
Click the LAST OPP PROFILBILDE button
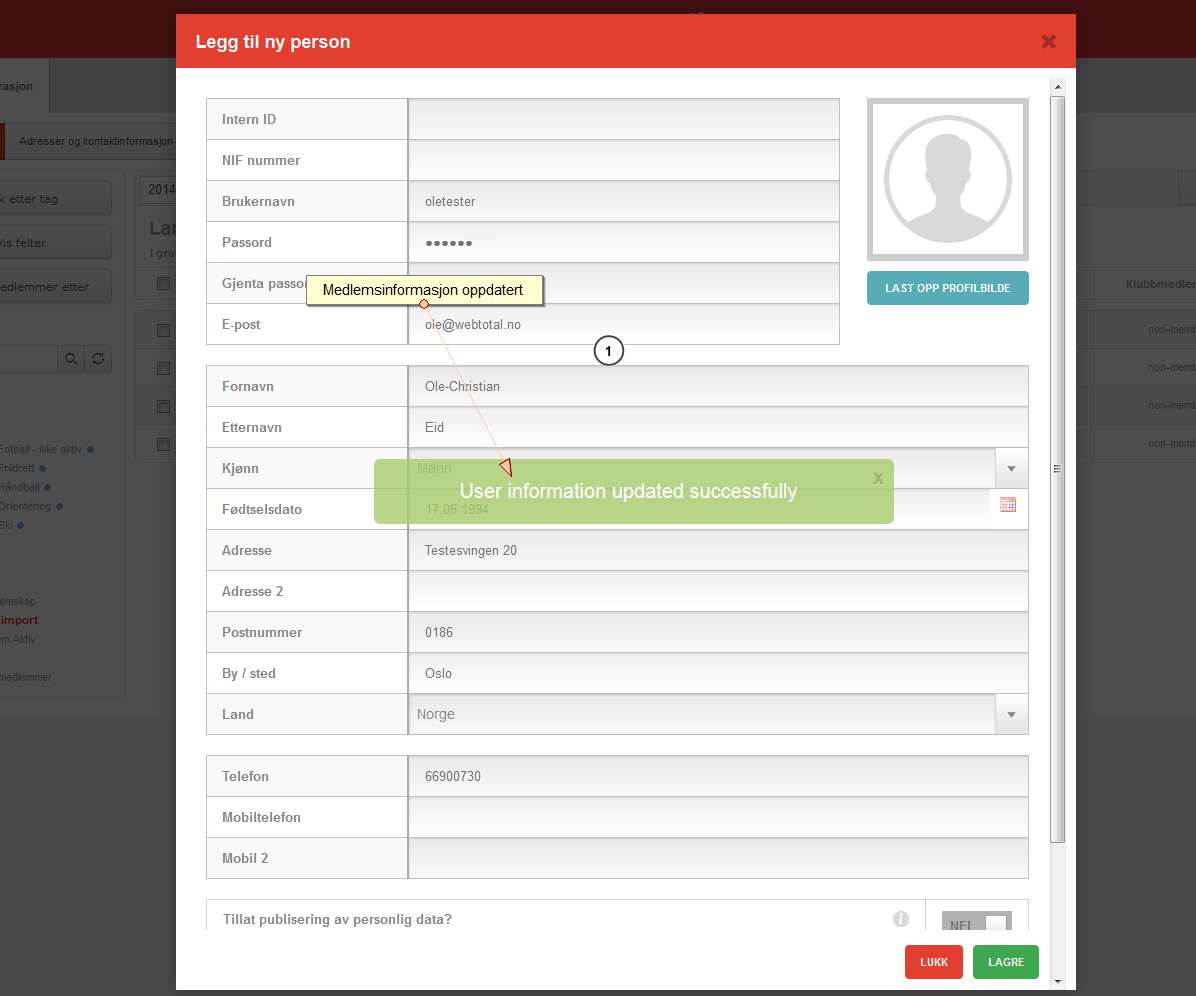pyautogui.click(x=947, y=288)
